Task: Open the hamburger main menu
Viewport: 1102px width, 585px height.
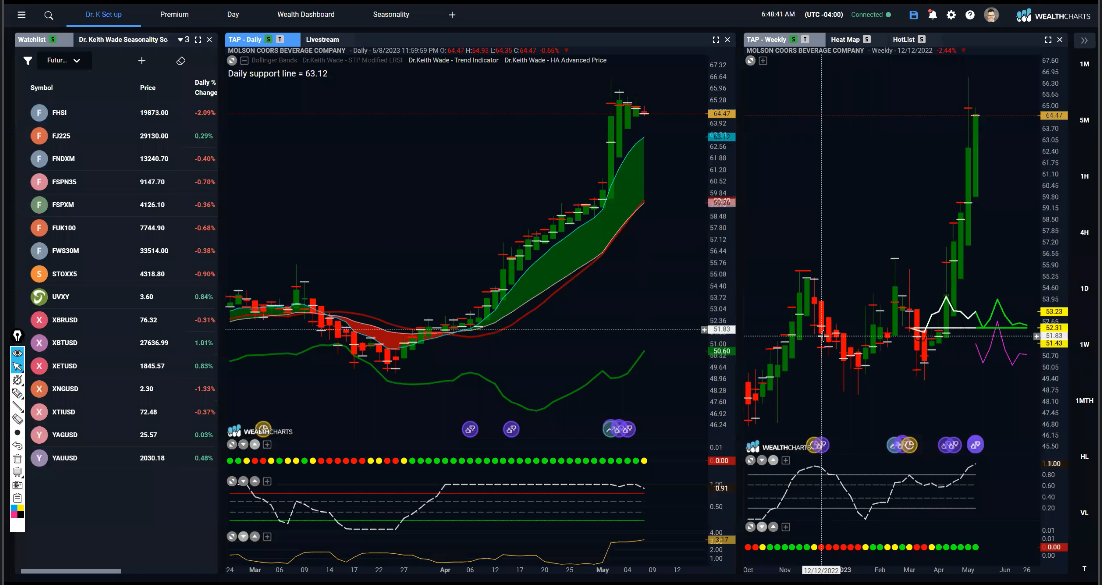Action: tap(21, 15)
